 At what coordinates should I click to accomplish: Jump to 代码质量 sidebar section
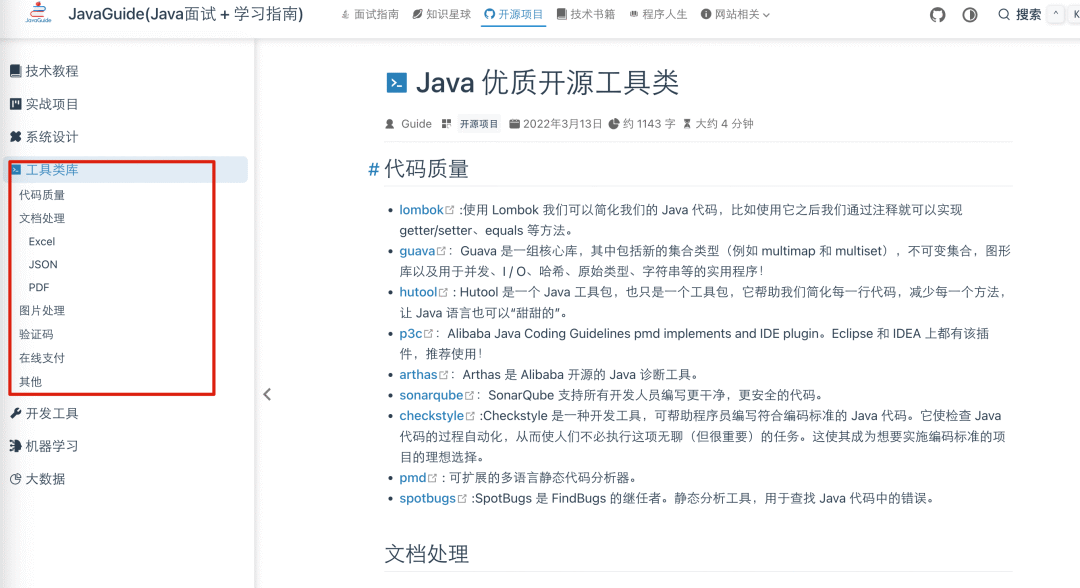42,195
